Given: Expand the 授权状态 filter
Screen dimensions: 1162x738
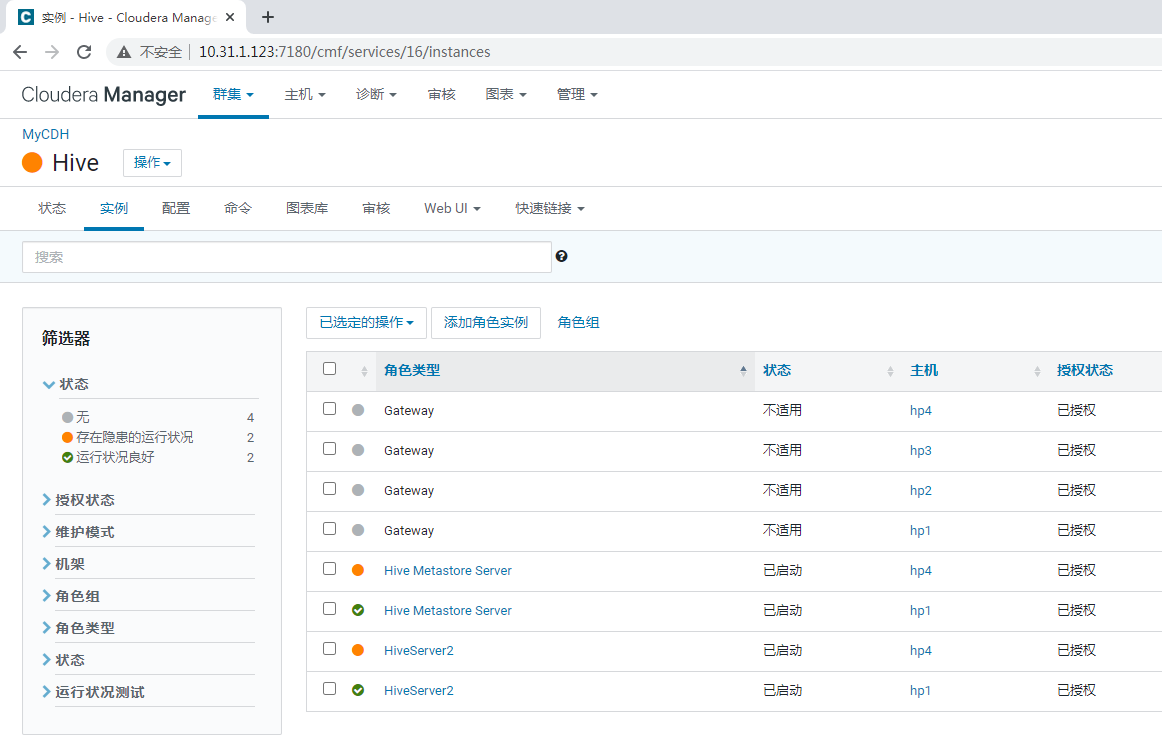Looking at the screenshot, I should 79,500.
